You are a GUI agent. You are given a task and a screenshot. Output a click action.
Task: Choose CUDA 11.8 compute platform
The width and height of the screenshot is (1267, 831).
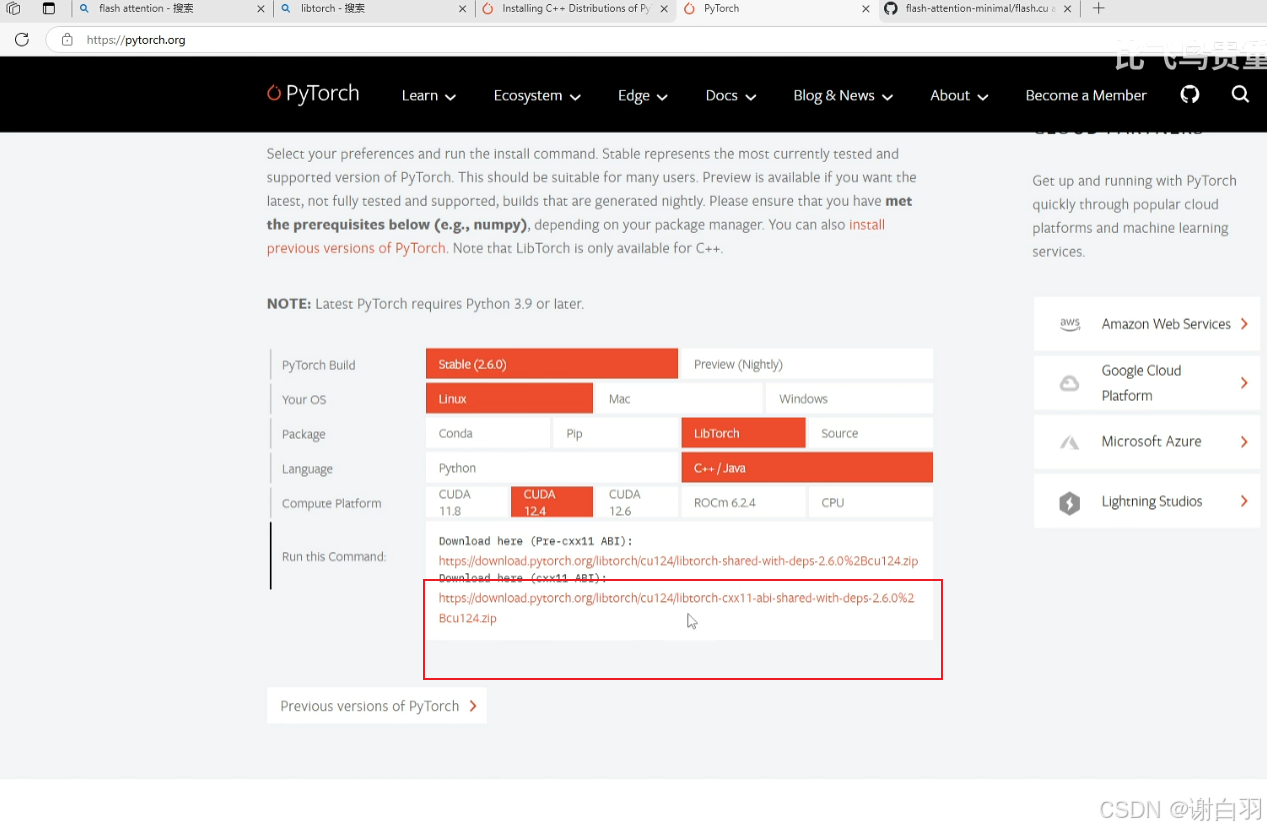(x=467, y=502)
